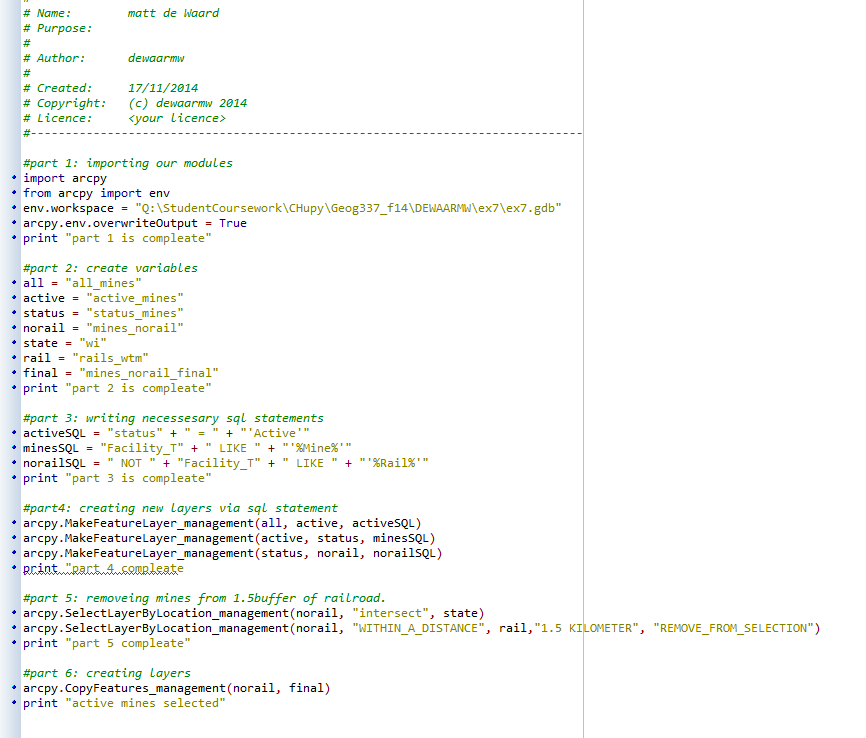This screenshot has width=866, height=738.
Task: Click the "# Copyright: (c) dewaarmw 2014" line
Action: click(x=135, y=103)
